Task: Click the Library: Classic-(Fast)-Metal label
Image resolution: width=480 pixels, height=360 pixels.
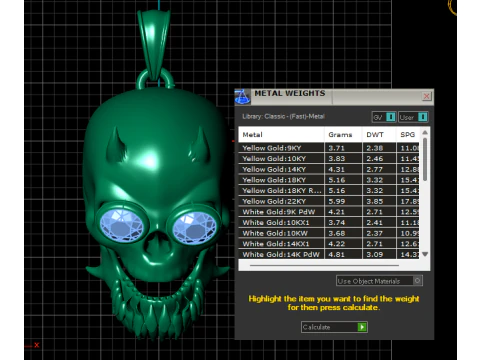Action: [283, 116]
